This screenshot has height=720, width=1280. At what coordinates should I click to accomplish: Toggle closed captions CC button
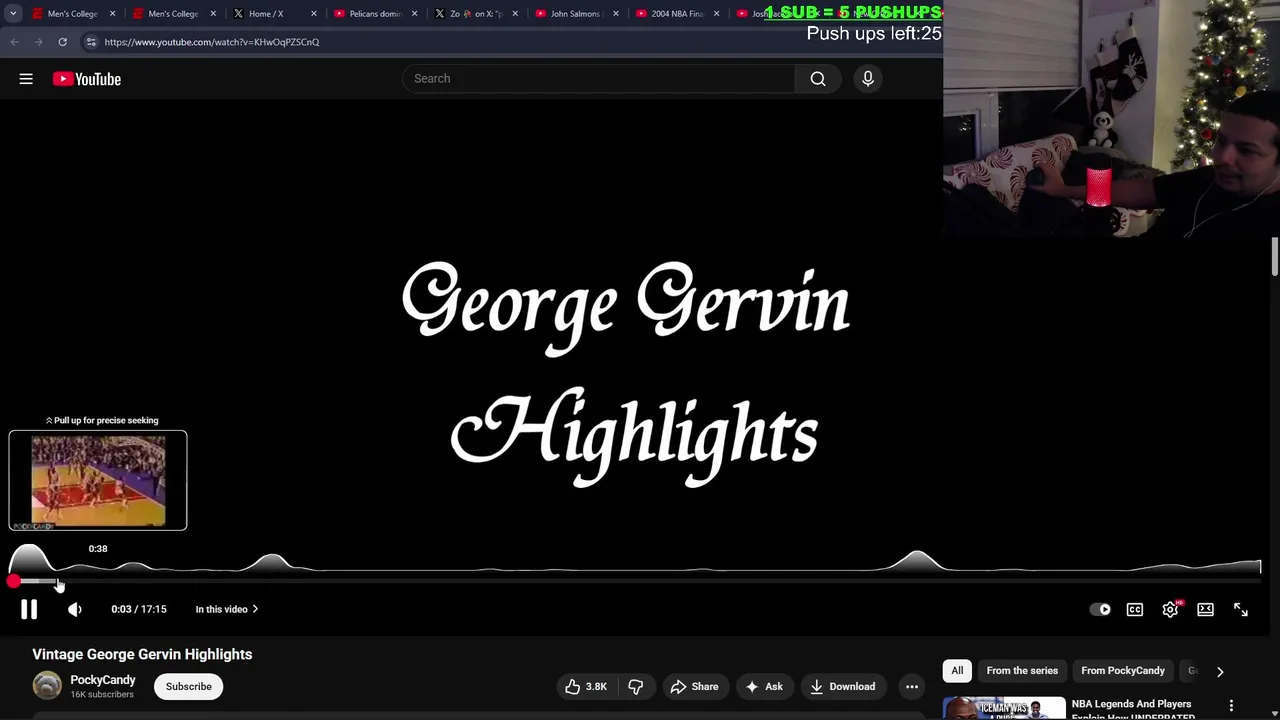1135,609
